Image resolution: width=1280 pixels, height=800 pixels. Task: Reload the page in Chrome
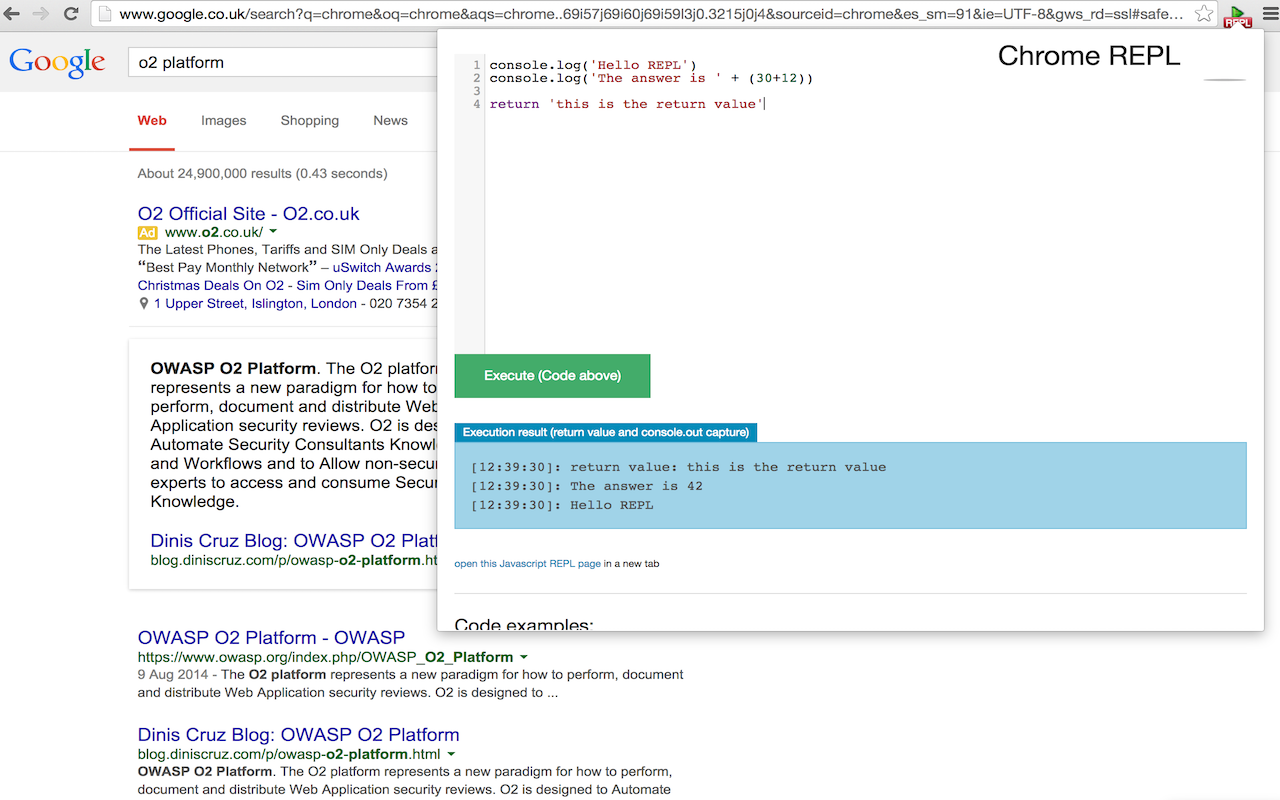(x=71, y=14)
